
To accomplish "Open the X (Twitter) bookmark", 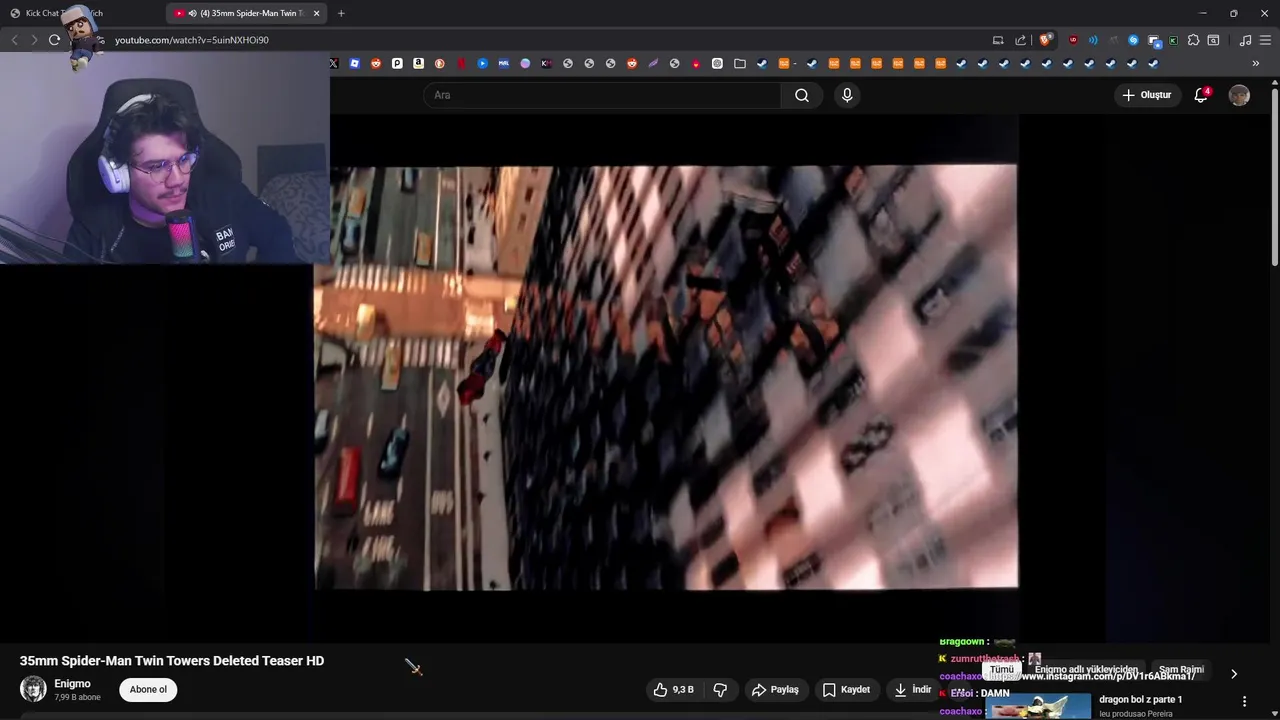I will 334,63.
